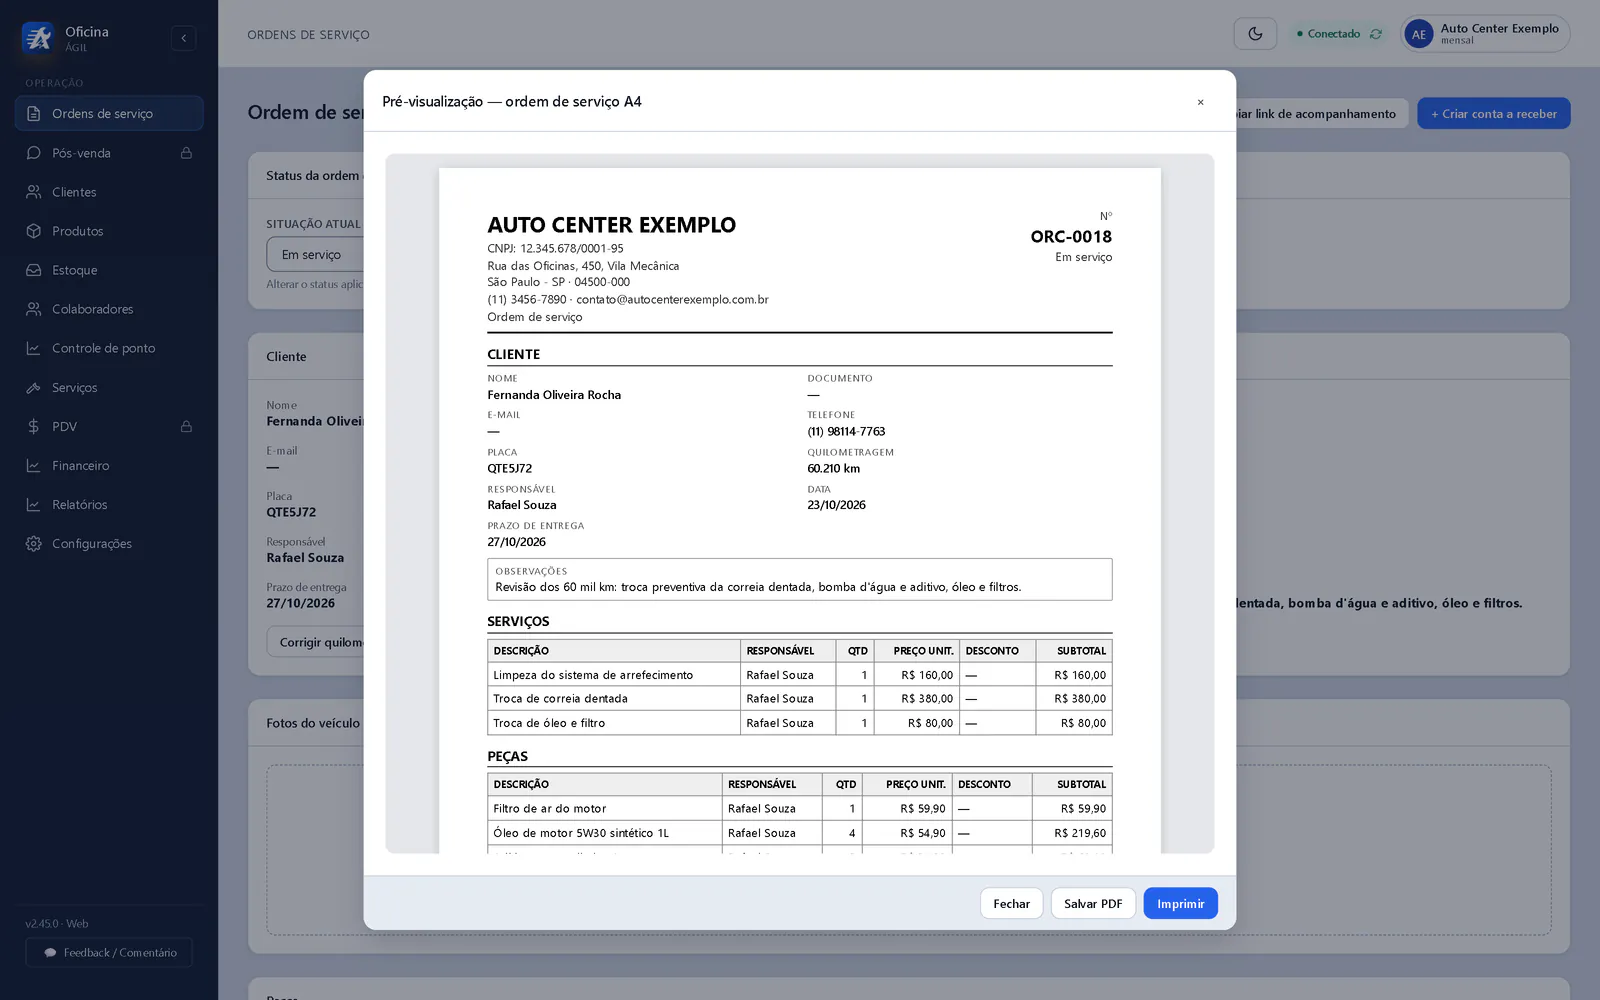
Task: Click the Relatórios chart icon
Action: tap(33, 504)
